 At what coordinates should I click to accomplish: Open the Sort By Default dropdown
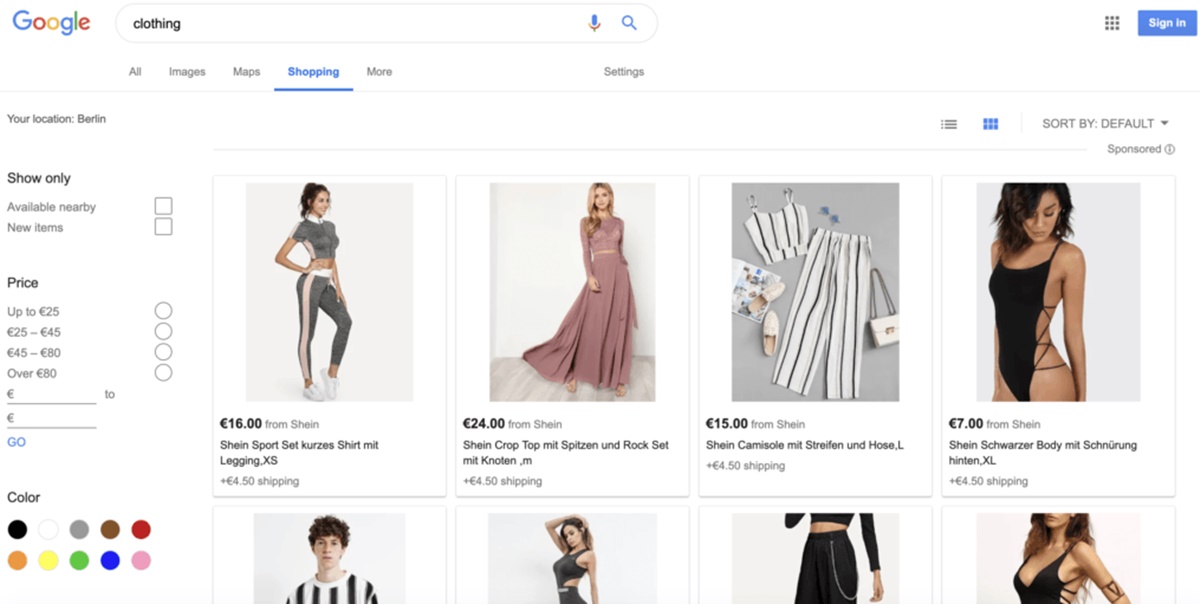1105,124
